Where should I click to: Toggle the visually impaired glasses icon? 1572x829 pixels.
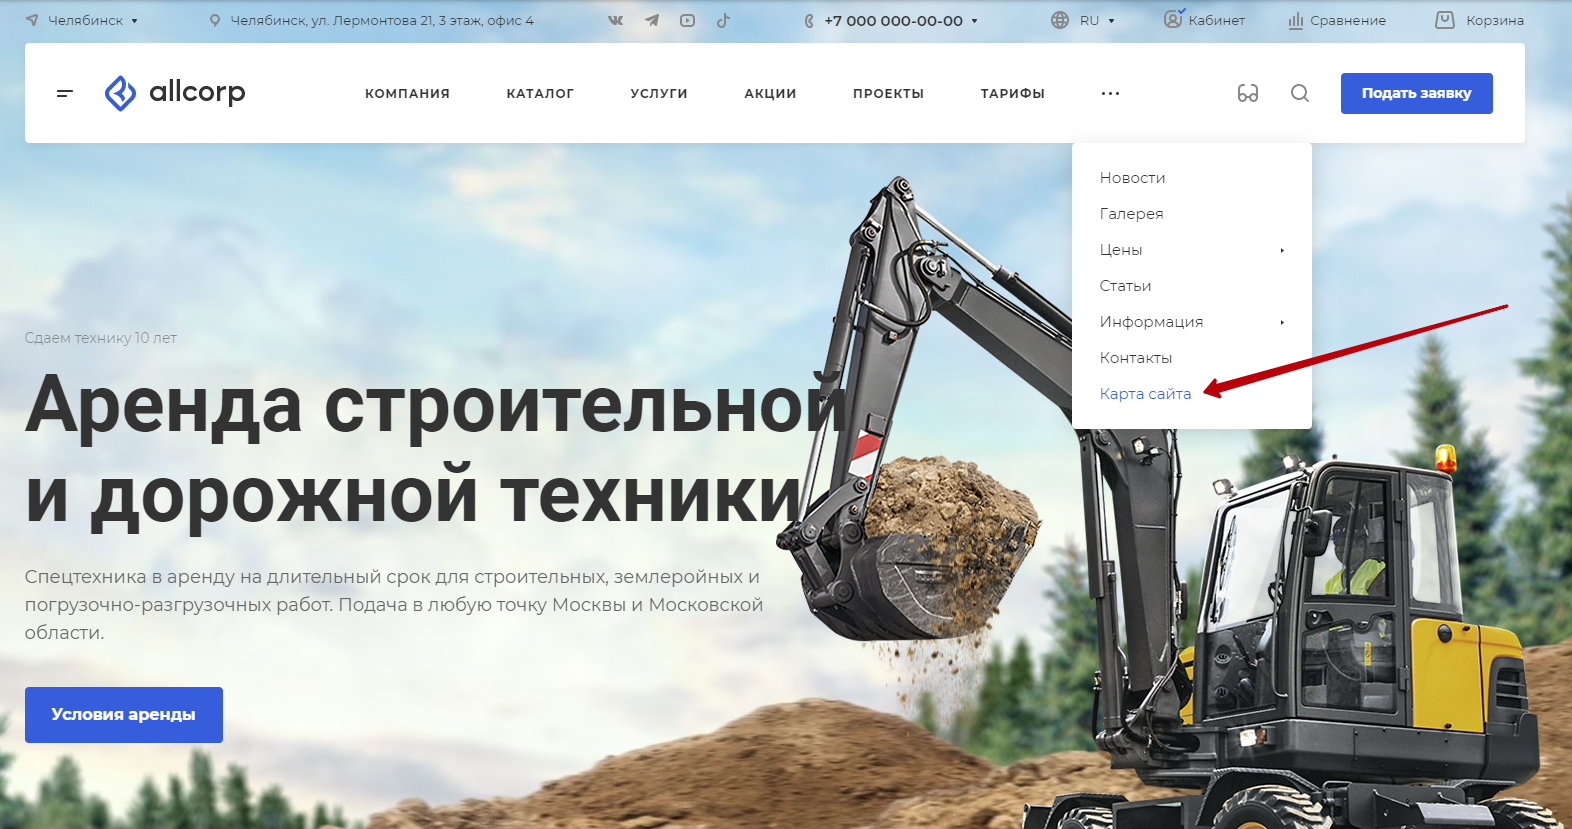click(1248, 93)
